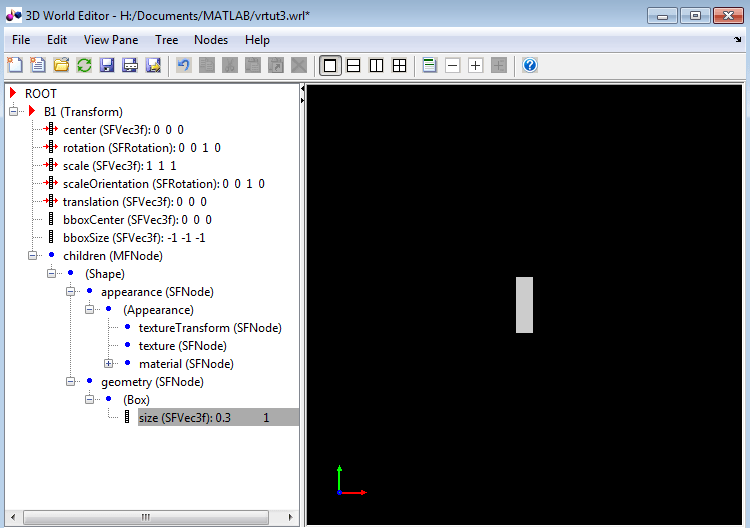This screenshot has height=528, width=750.
Task: Collapse the (Box) node
Action: 90,399
